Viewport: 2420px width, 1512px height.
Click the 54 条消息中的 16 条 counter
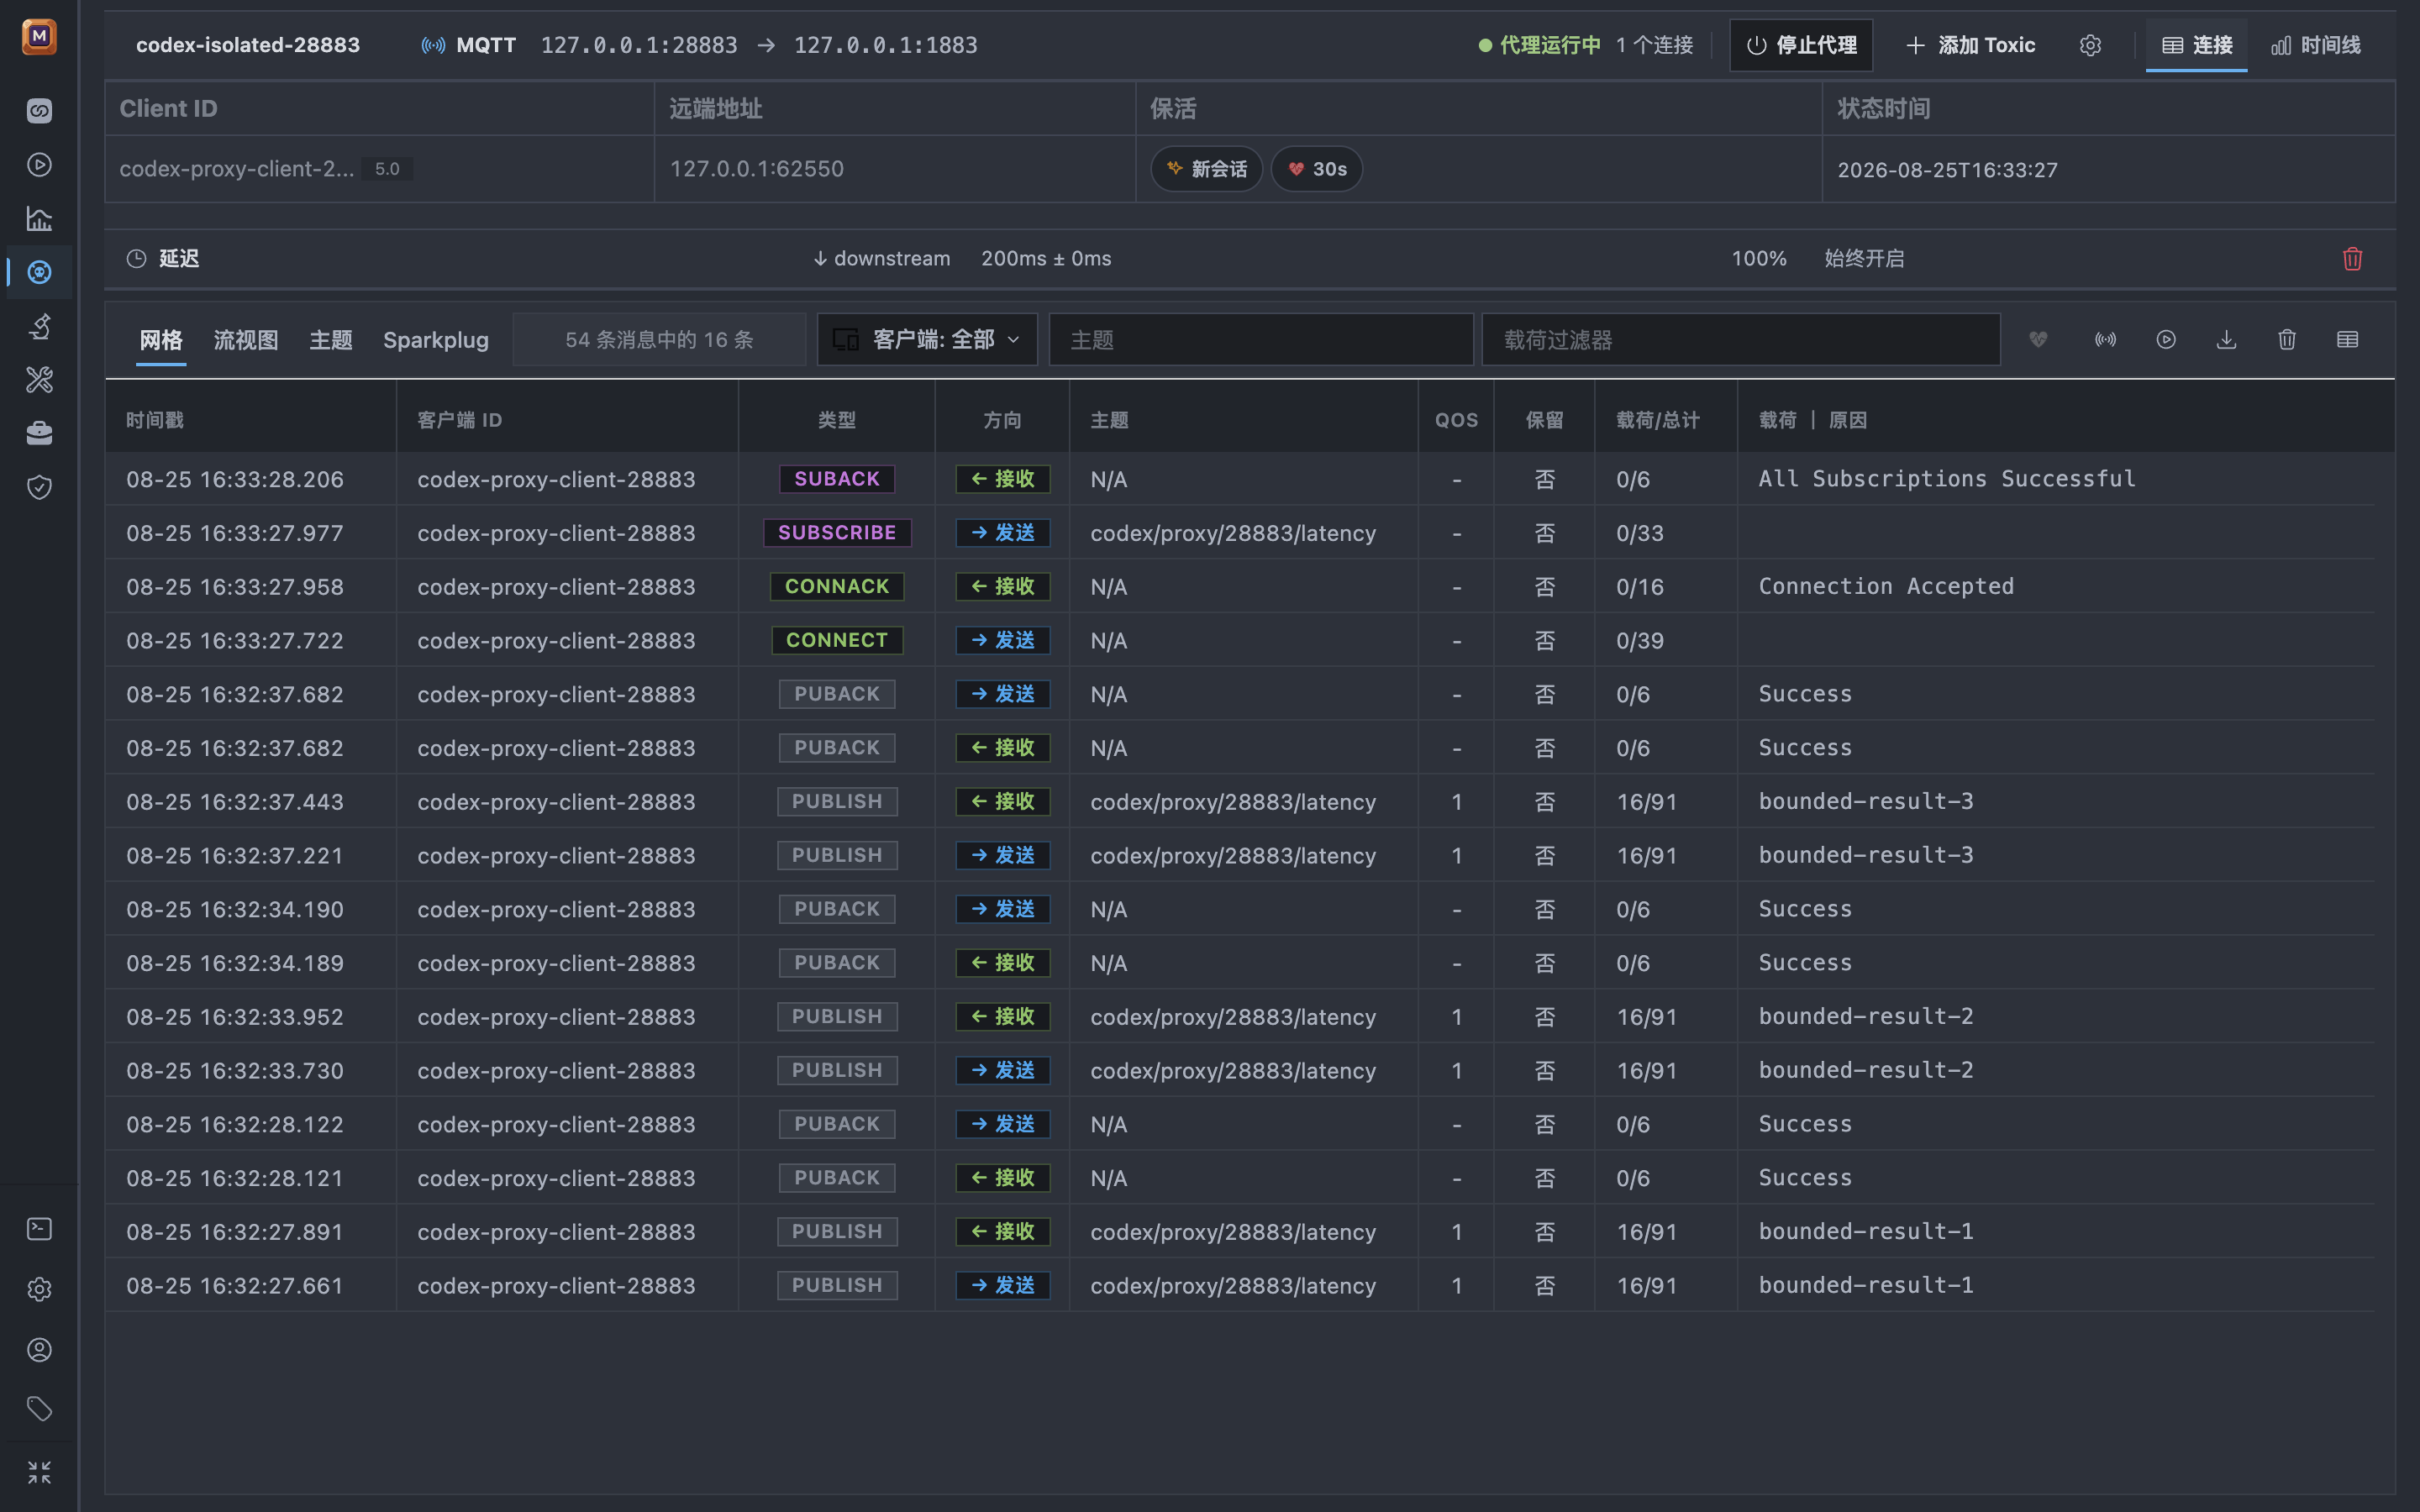[x=659, y=340]
